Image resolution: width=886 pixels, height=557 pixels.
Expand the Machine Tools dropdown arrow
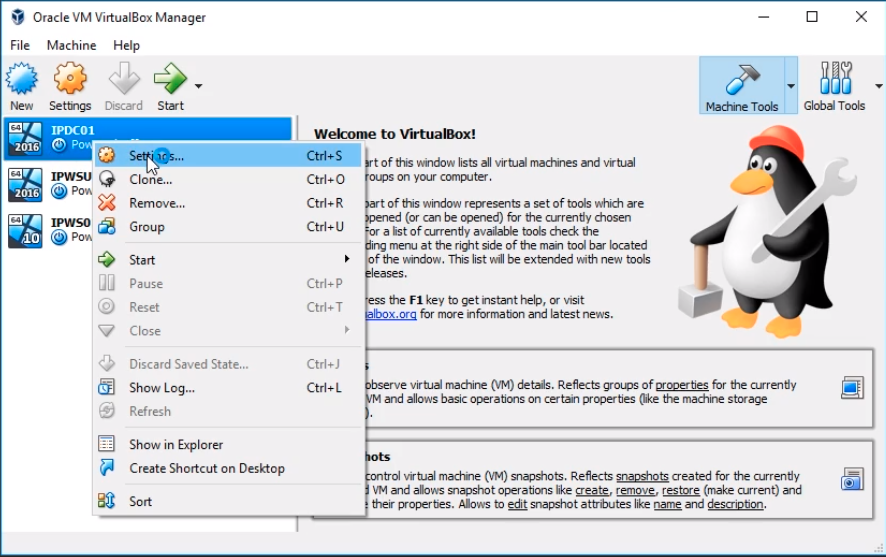(791, 86)
